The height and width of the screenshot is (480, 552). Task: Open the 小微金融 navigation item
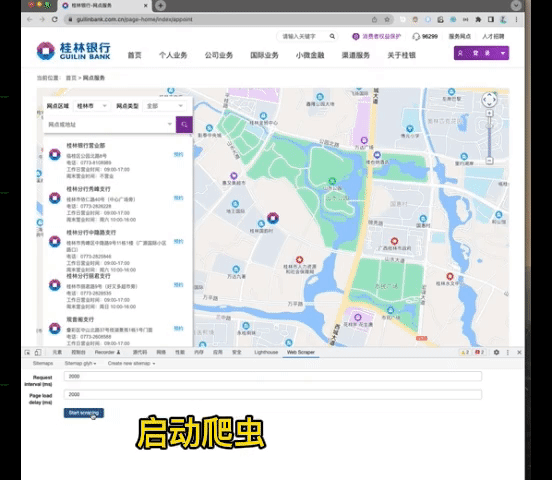click(310, 55)
